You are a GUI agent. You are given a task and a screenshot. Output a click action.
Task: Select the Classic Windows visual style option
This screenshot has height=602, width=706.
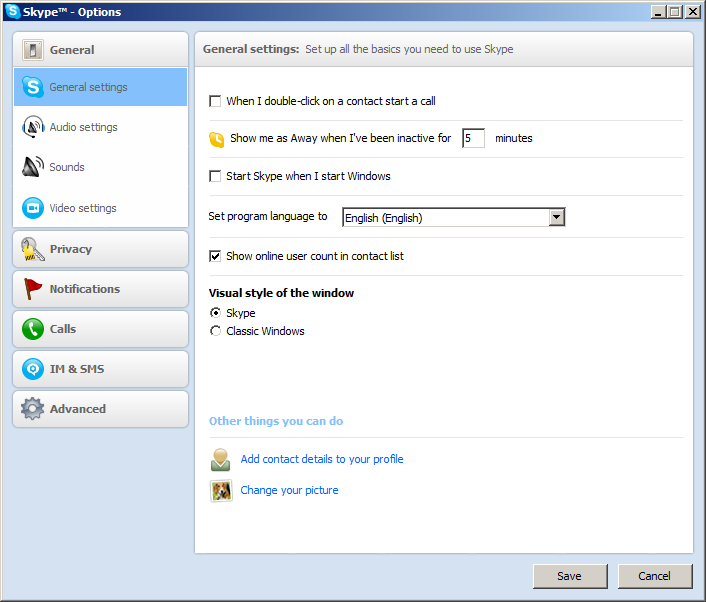[216, 331]
